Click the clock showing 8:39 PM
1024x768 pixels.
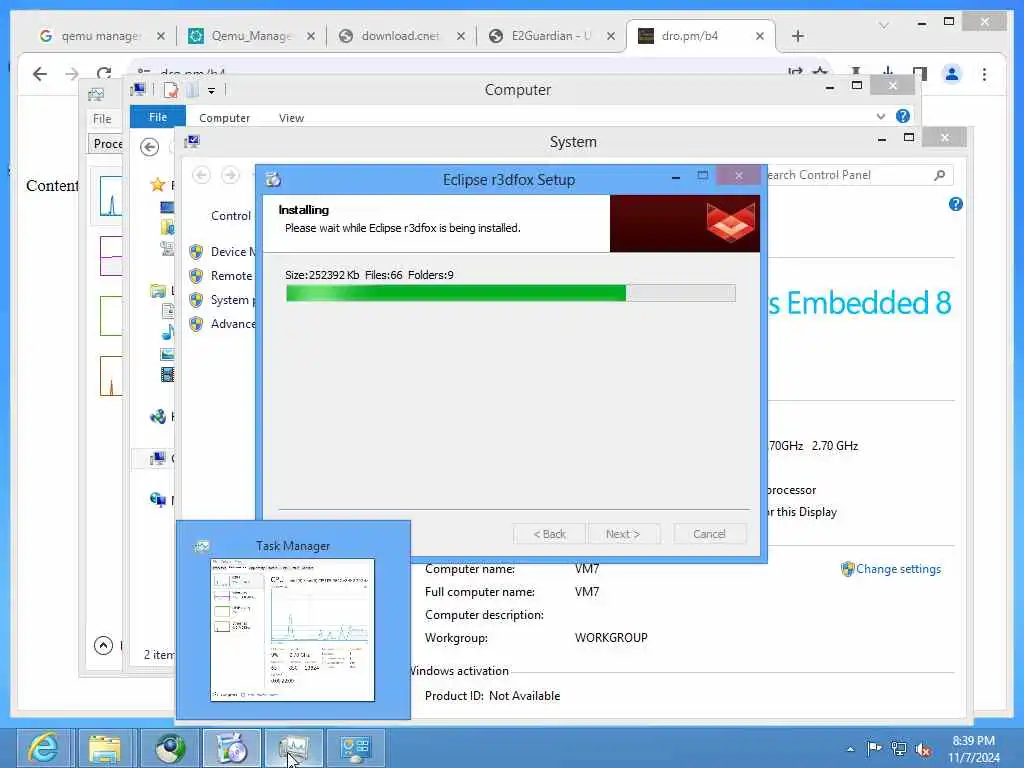pos(973,741)
